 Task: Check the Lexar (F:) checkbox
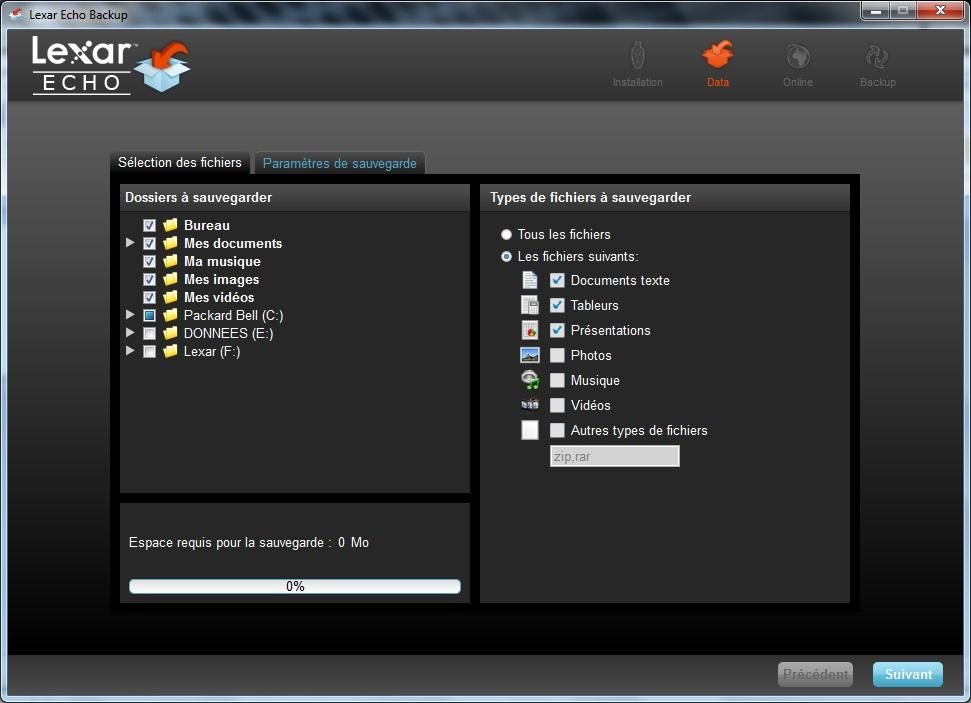tap(149, 351)
